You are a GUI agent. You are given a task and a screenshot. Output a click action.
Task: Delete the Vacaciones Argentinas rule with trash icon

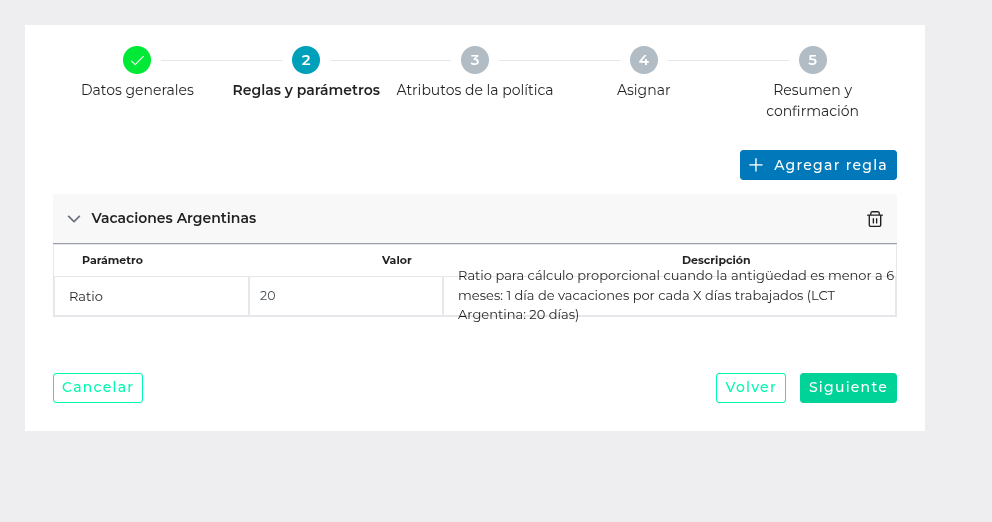click(x=875, y=219)
